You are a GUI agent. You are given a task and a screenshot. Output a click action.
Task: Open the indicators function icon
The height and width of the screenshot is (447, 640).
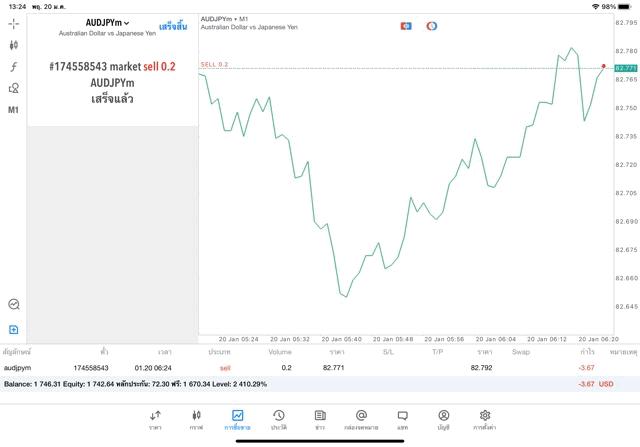click(x=13, y=67)
